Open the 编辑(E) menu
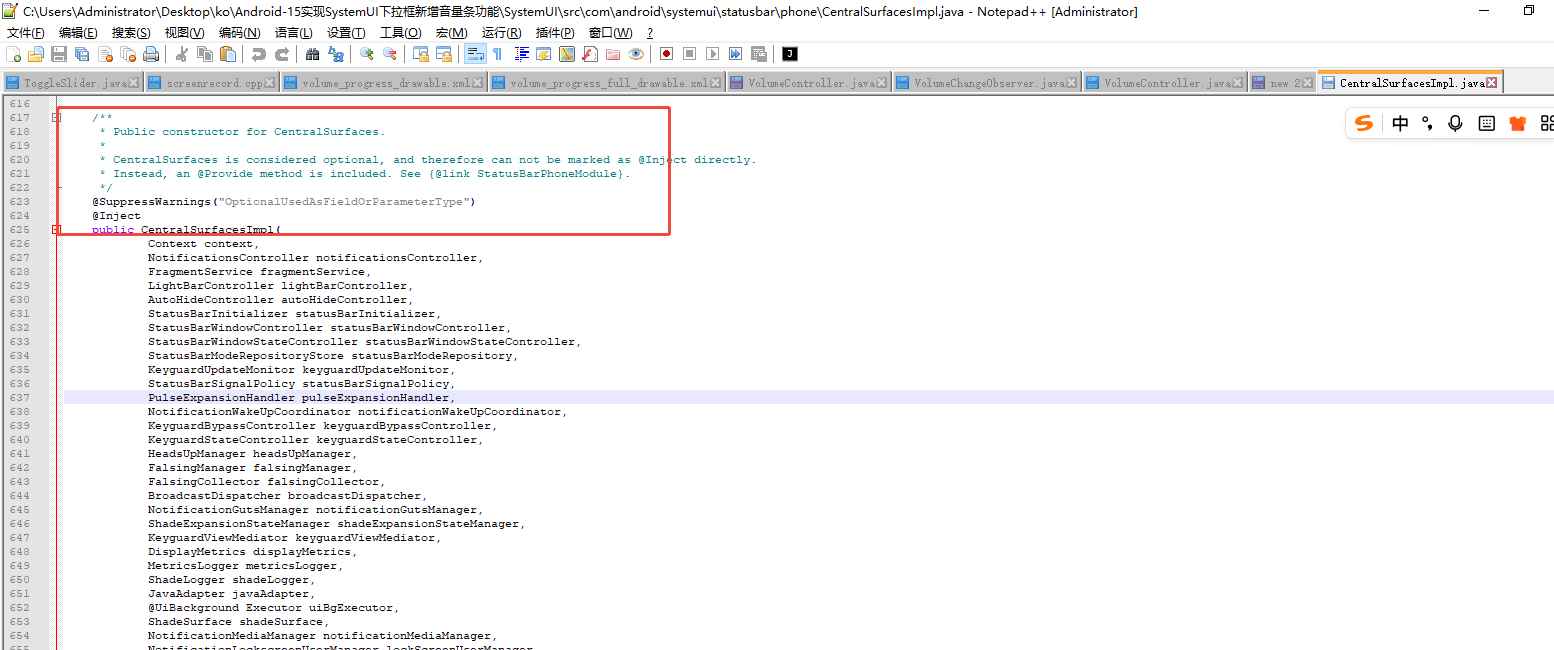 (78, 33)
